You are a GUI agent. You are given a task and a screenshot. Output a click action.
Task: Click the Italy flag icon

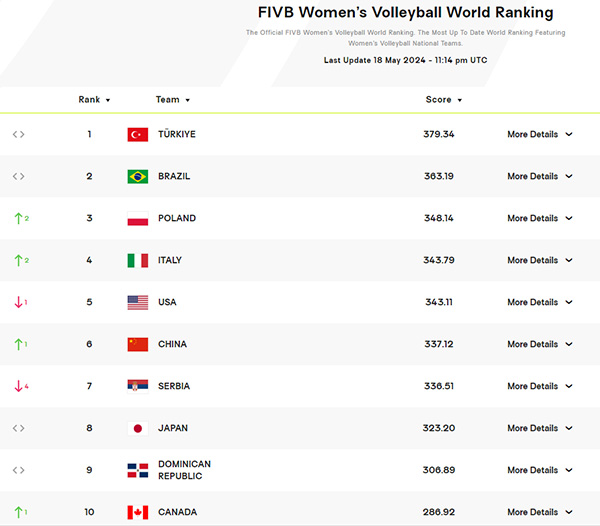[x=138, y=261]
